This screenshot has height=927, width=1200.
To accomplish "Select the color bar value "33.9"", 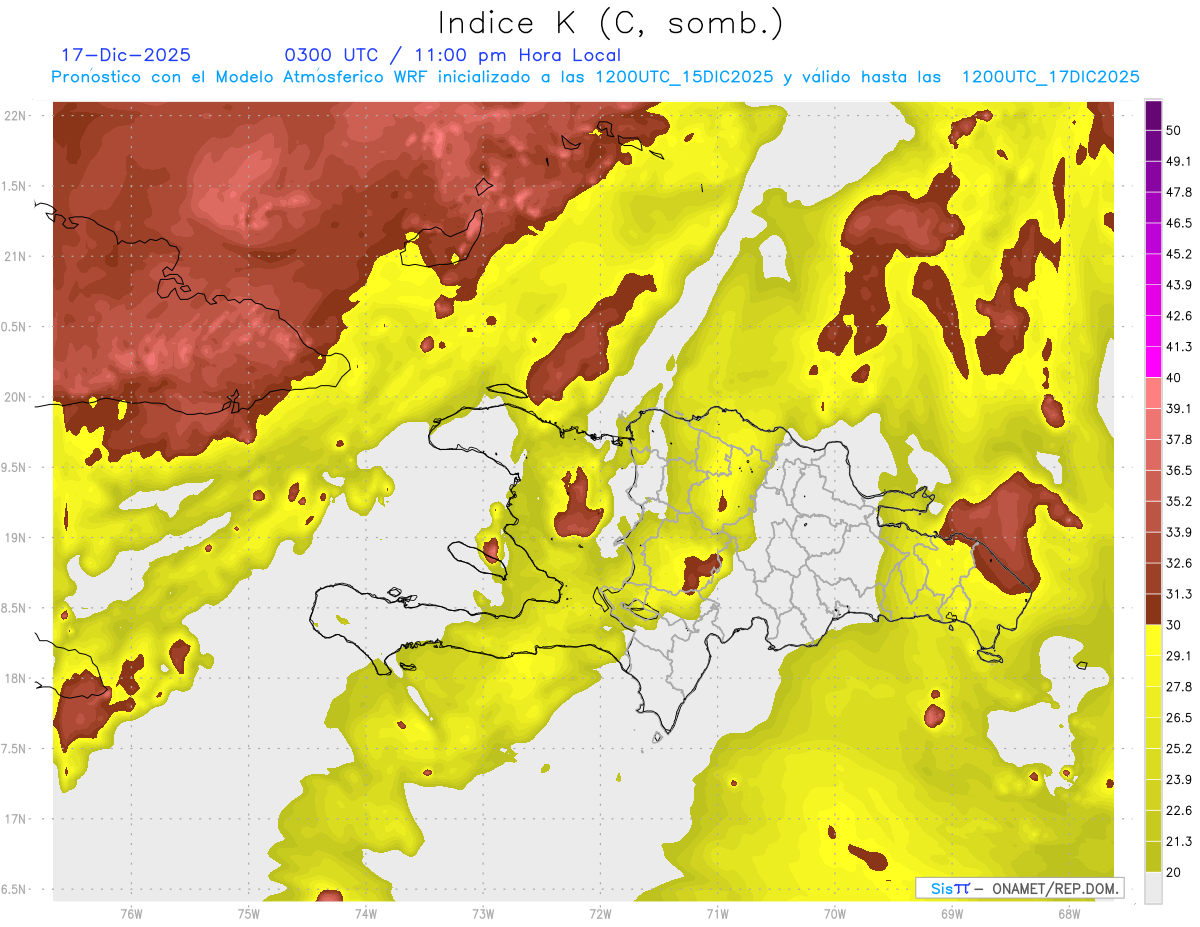I will 1179,532.
